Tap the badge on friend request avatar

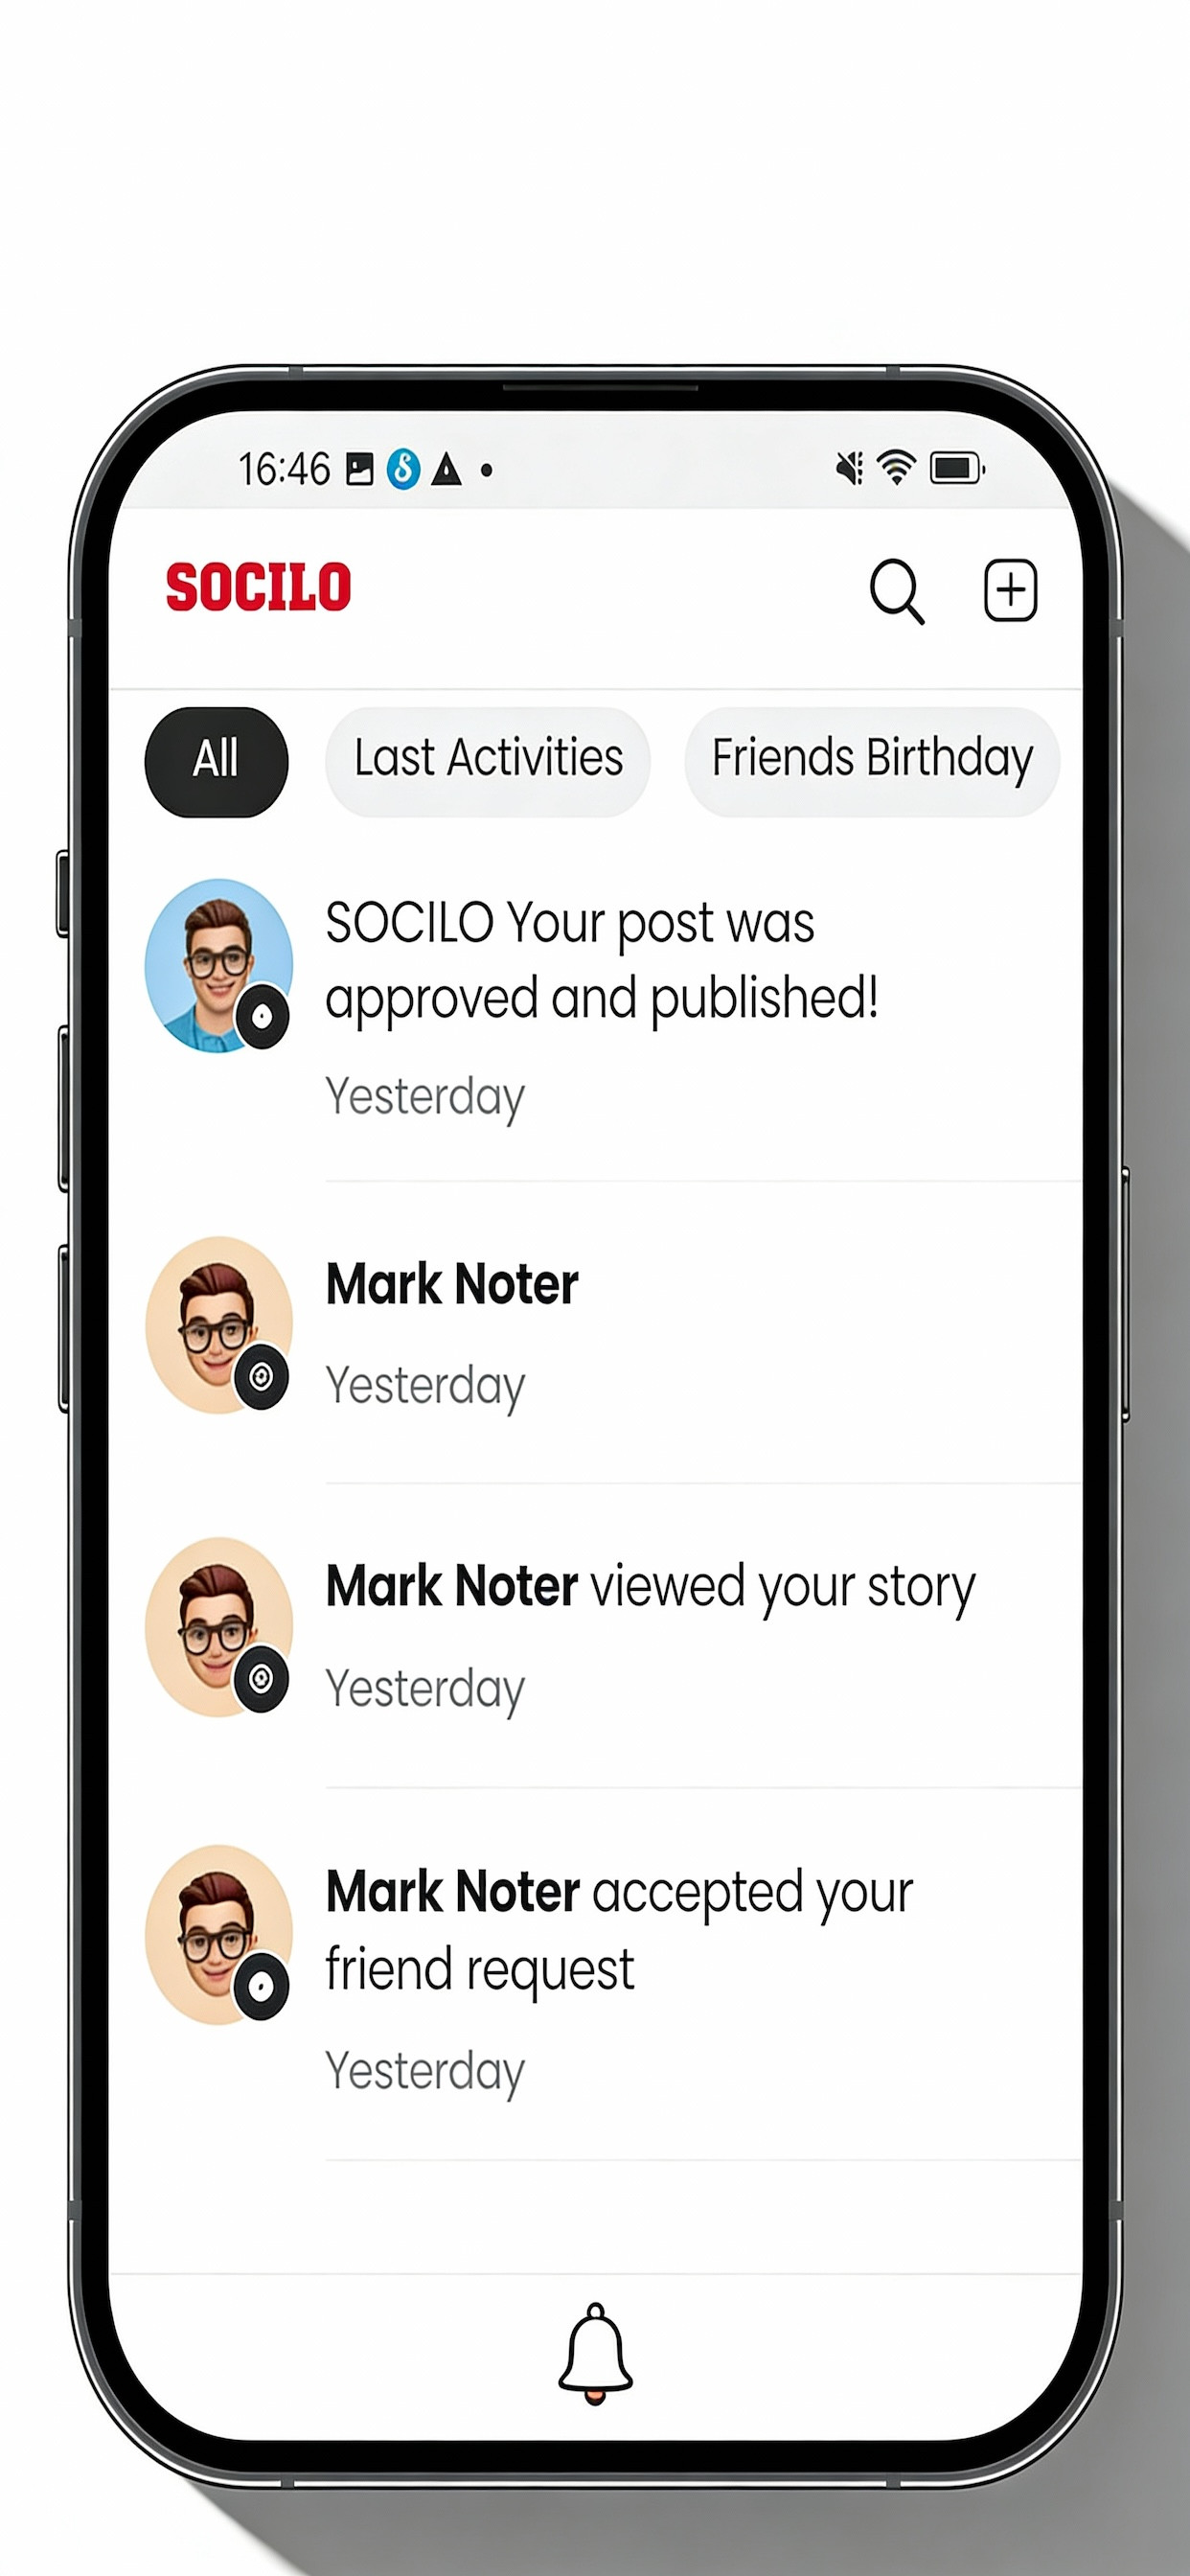point(261,1986)
